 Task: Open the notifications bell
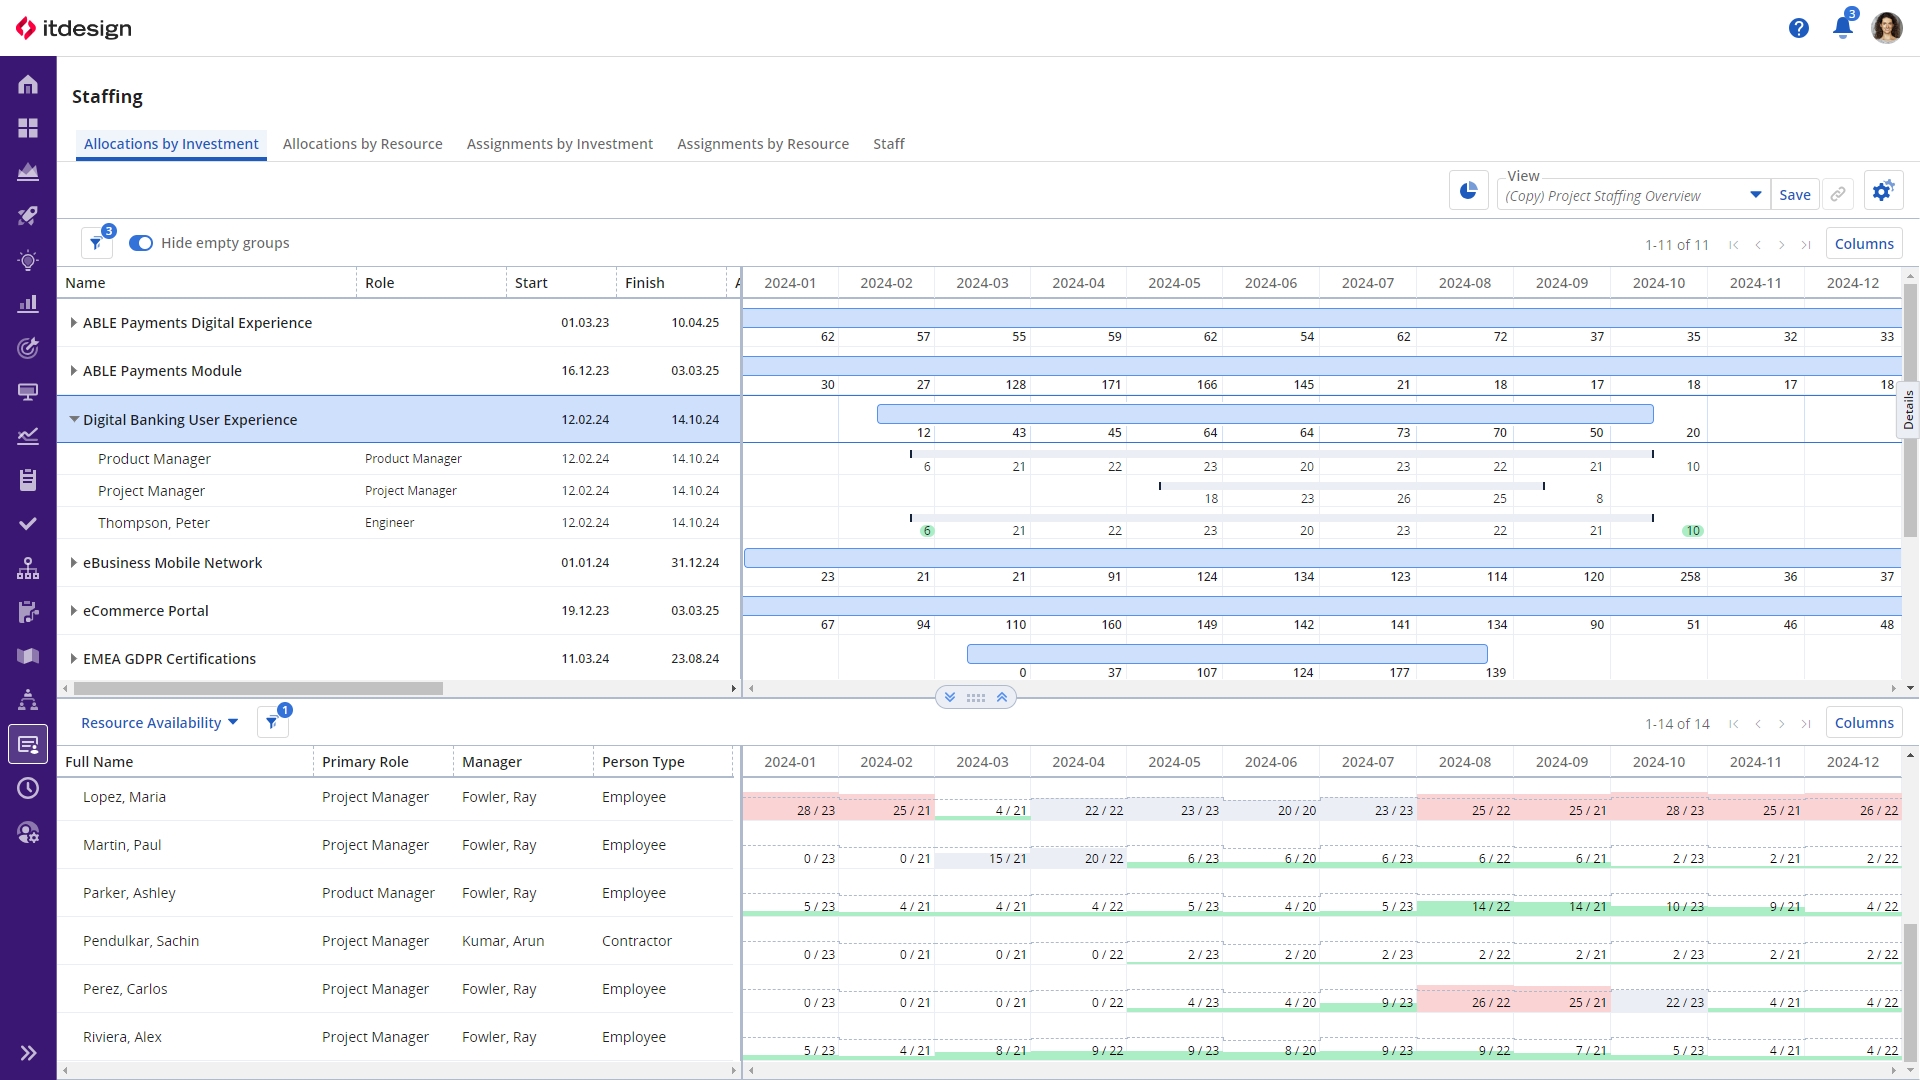(1842, 28)
